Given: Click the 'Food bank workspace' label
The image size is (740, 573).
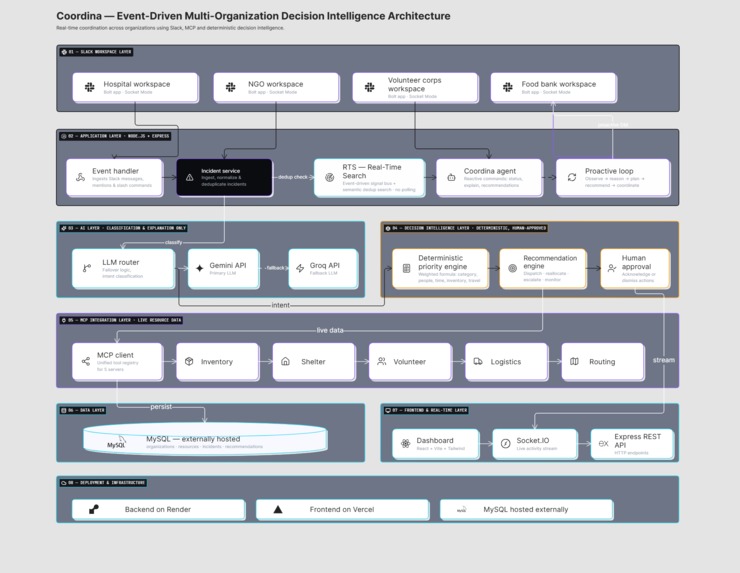Looking at the screenshot, I should click(x=559, y=84).
